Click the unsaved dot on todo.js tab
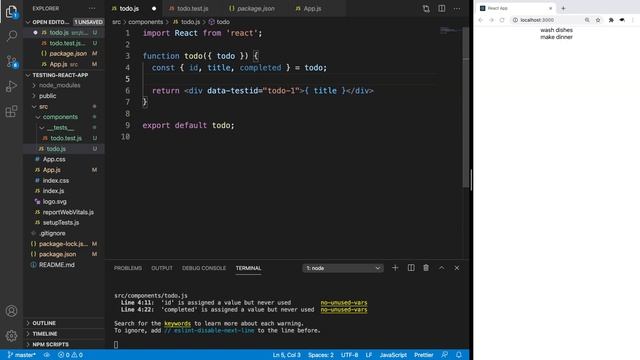Image resolution: width=640 pixels, height=360 pixels. [x=154, y=9]
